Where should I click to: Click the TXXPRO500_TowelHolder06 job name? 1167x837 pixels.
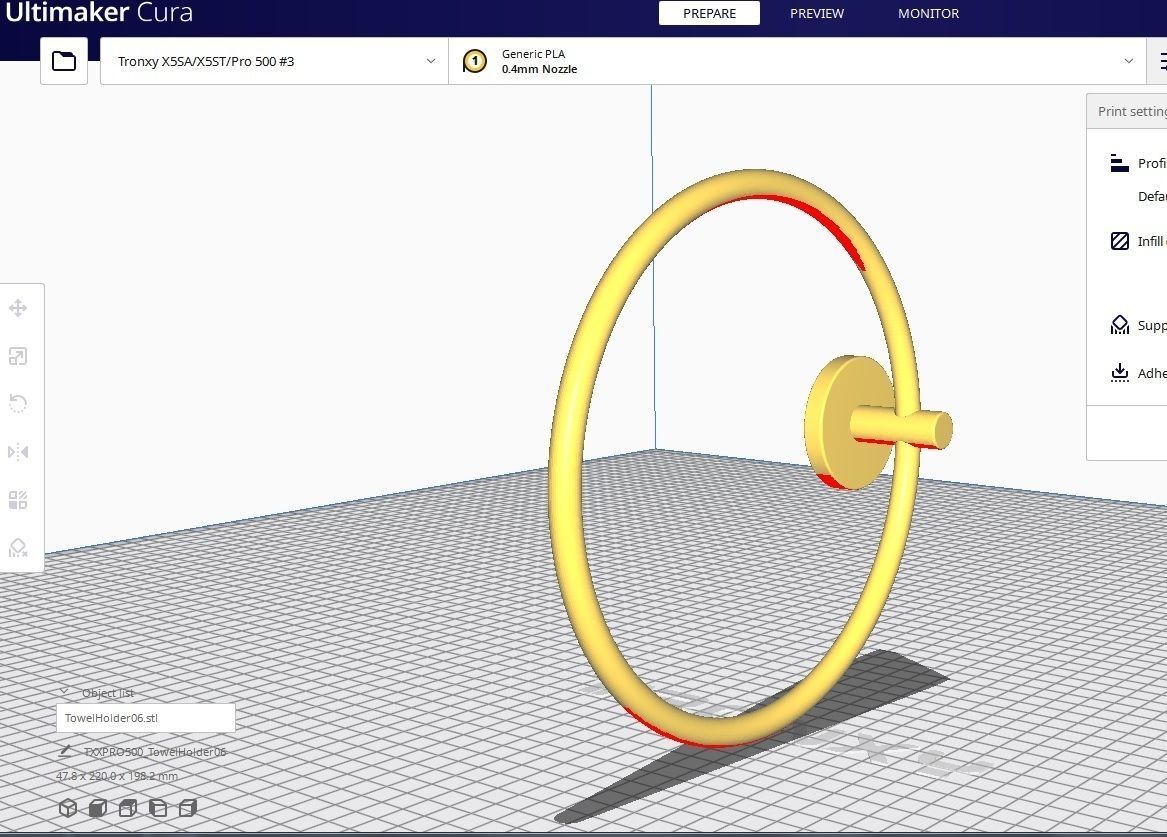point(155,751)
